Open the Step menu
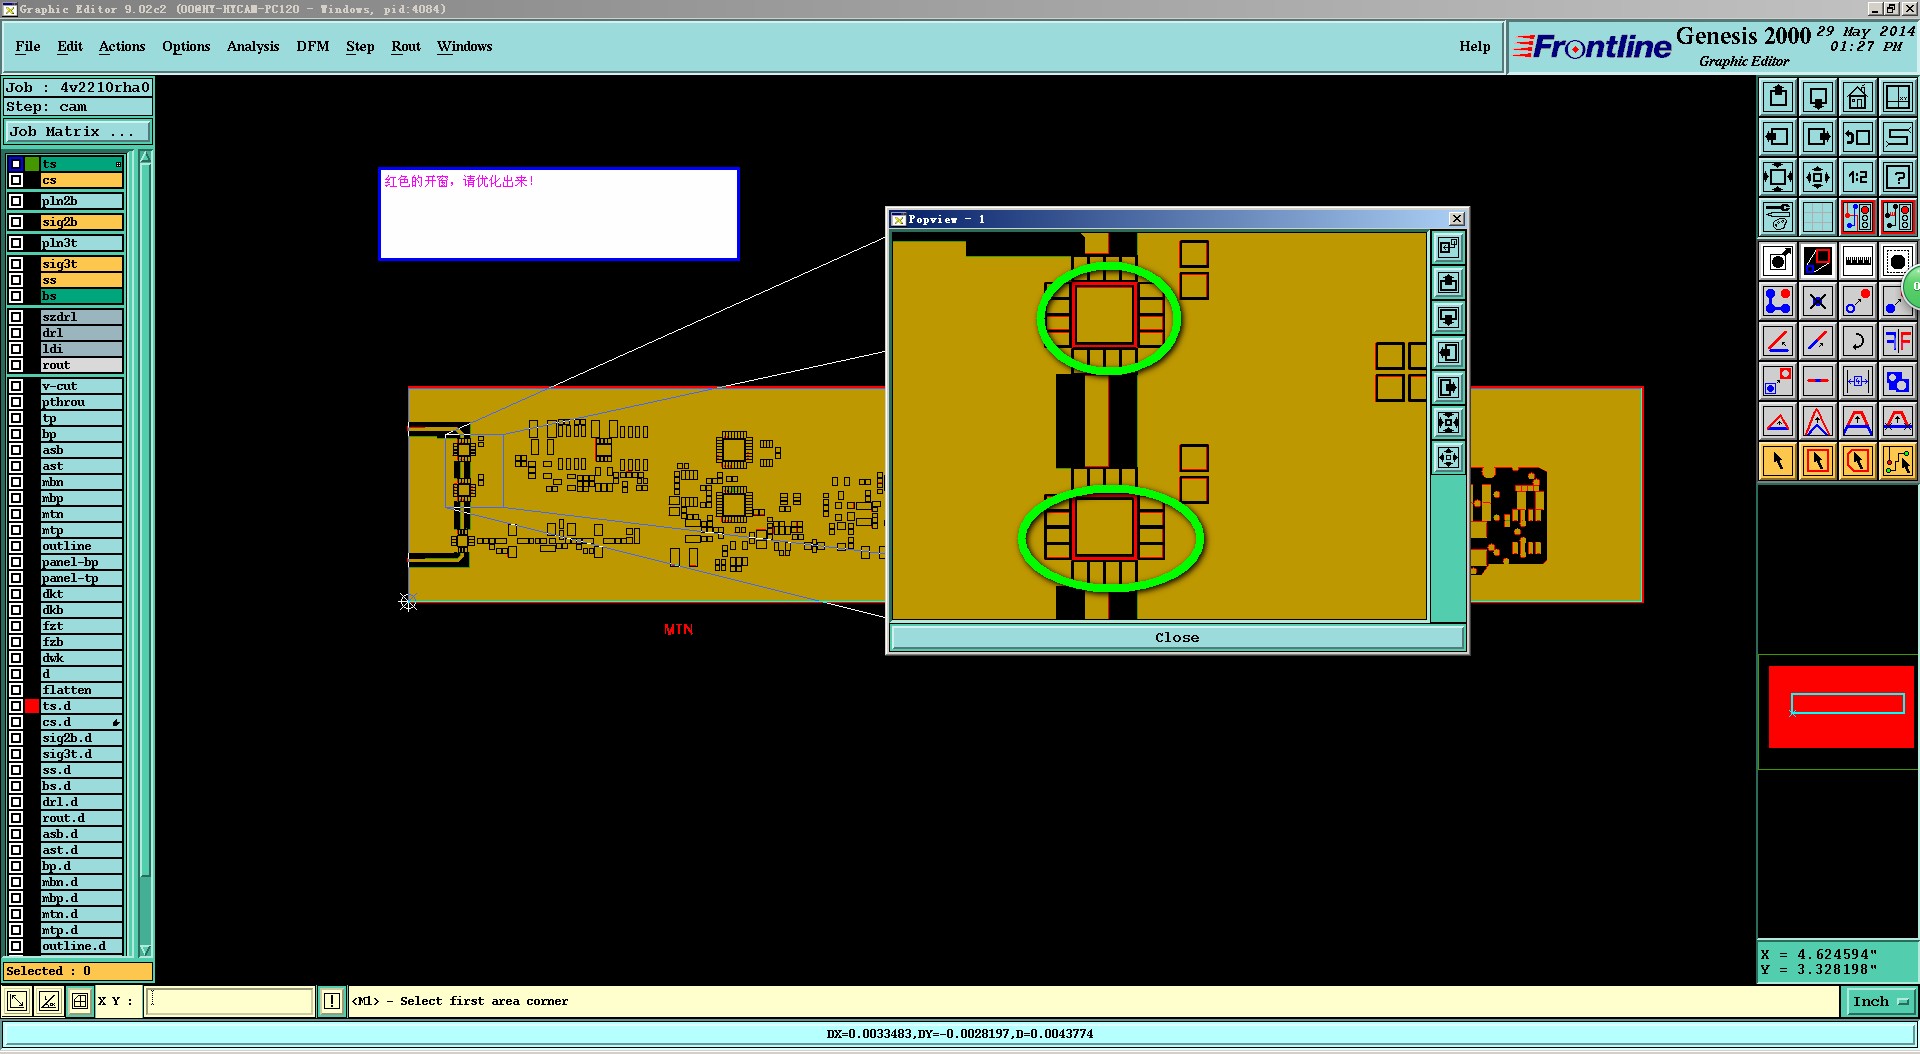The width and height of the screenshot is (1920, 1054). 360,46
